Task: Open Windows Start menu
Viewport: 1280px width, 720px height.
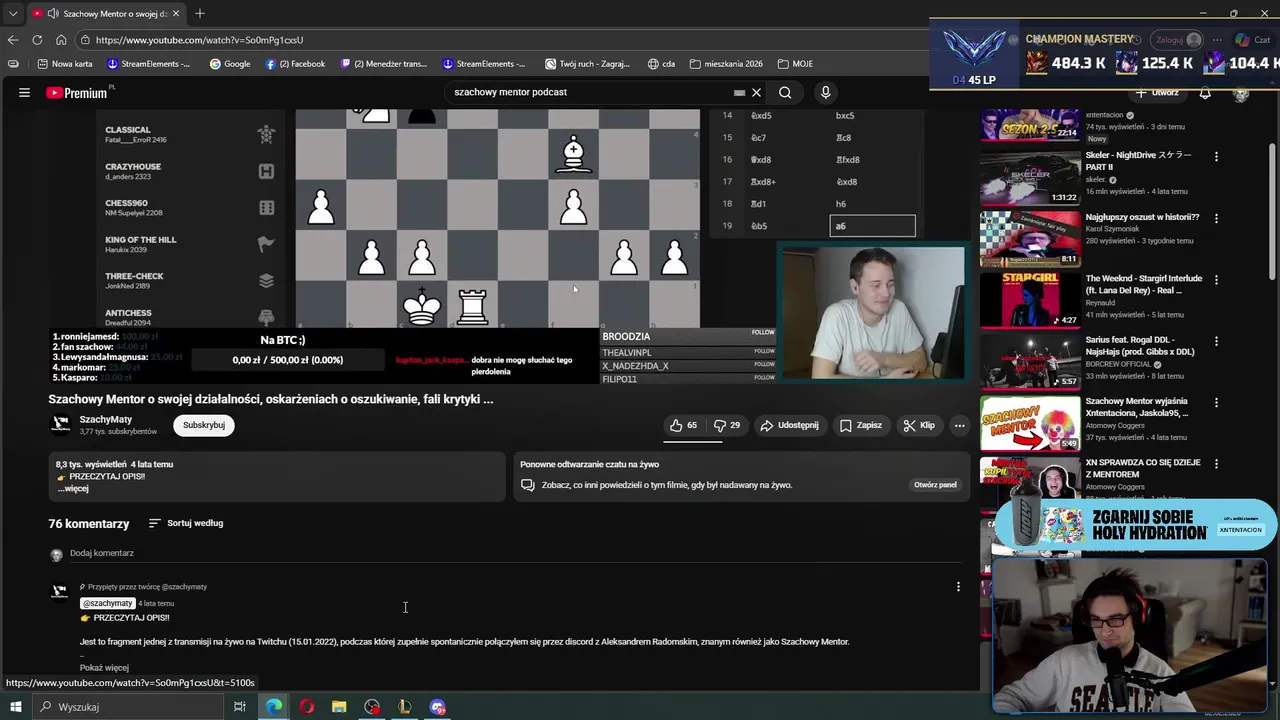Action: pos(15,707)
